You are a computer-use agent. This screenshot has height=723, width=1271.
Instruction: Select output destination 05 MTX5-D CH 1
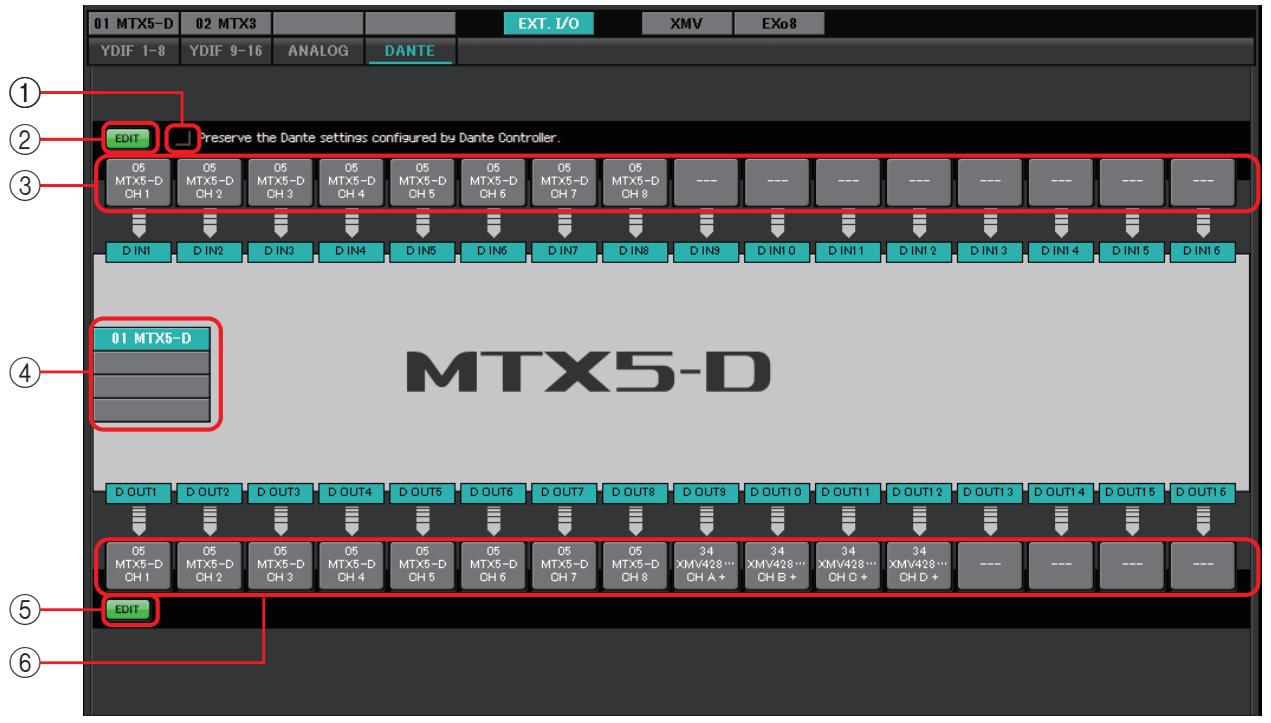click(139, 566)
